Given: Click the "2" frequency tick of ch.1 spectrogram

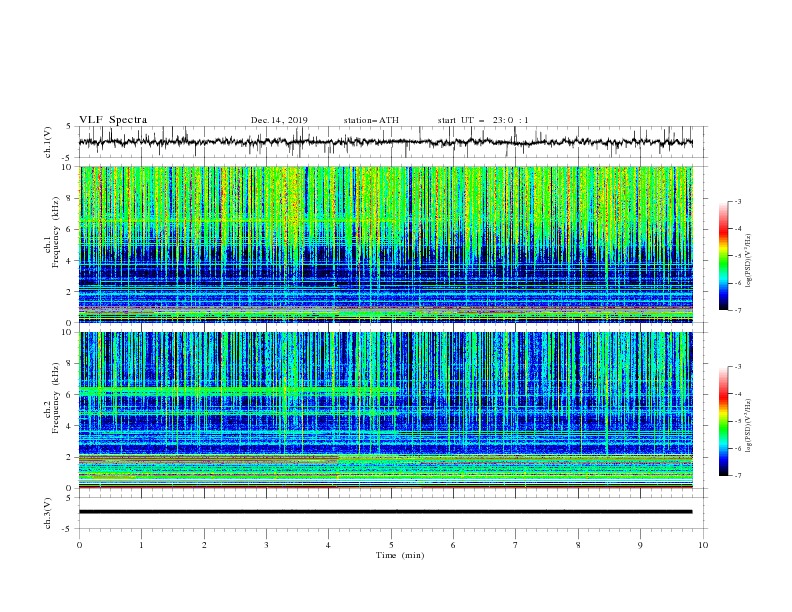Looking at the screenshot, I should point(69,292).
